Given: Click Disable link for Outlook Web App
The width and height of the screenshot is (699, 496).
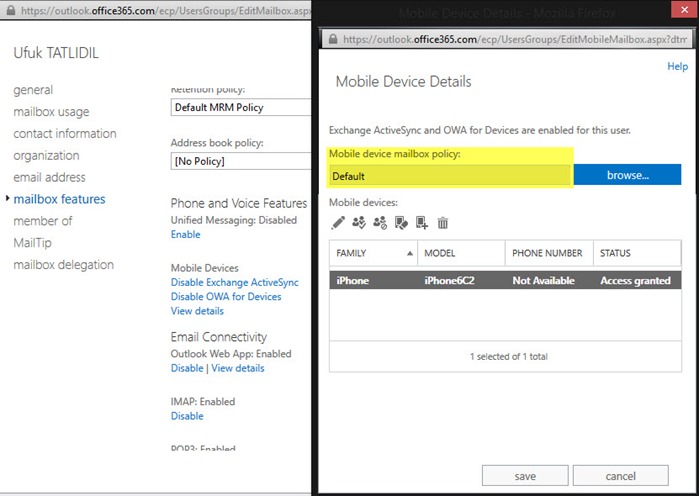Looking at the screenshot, I should pos(187,368).
